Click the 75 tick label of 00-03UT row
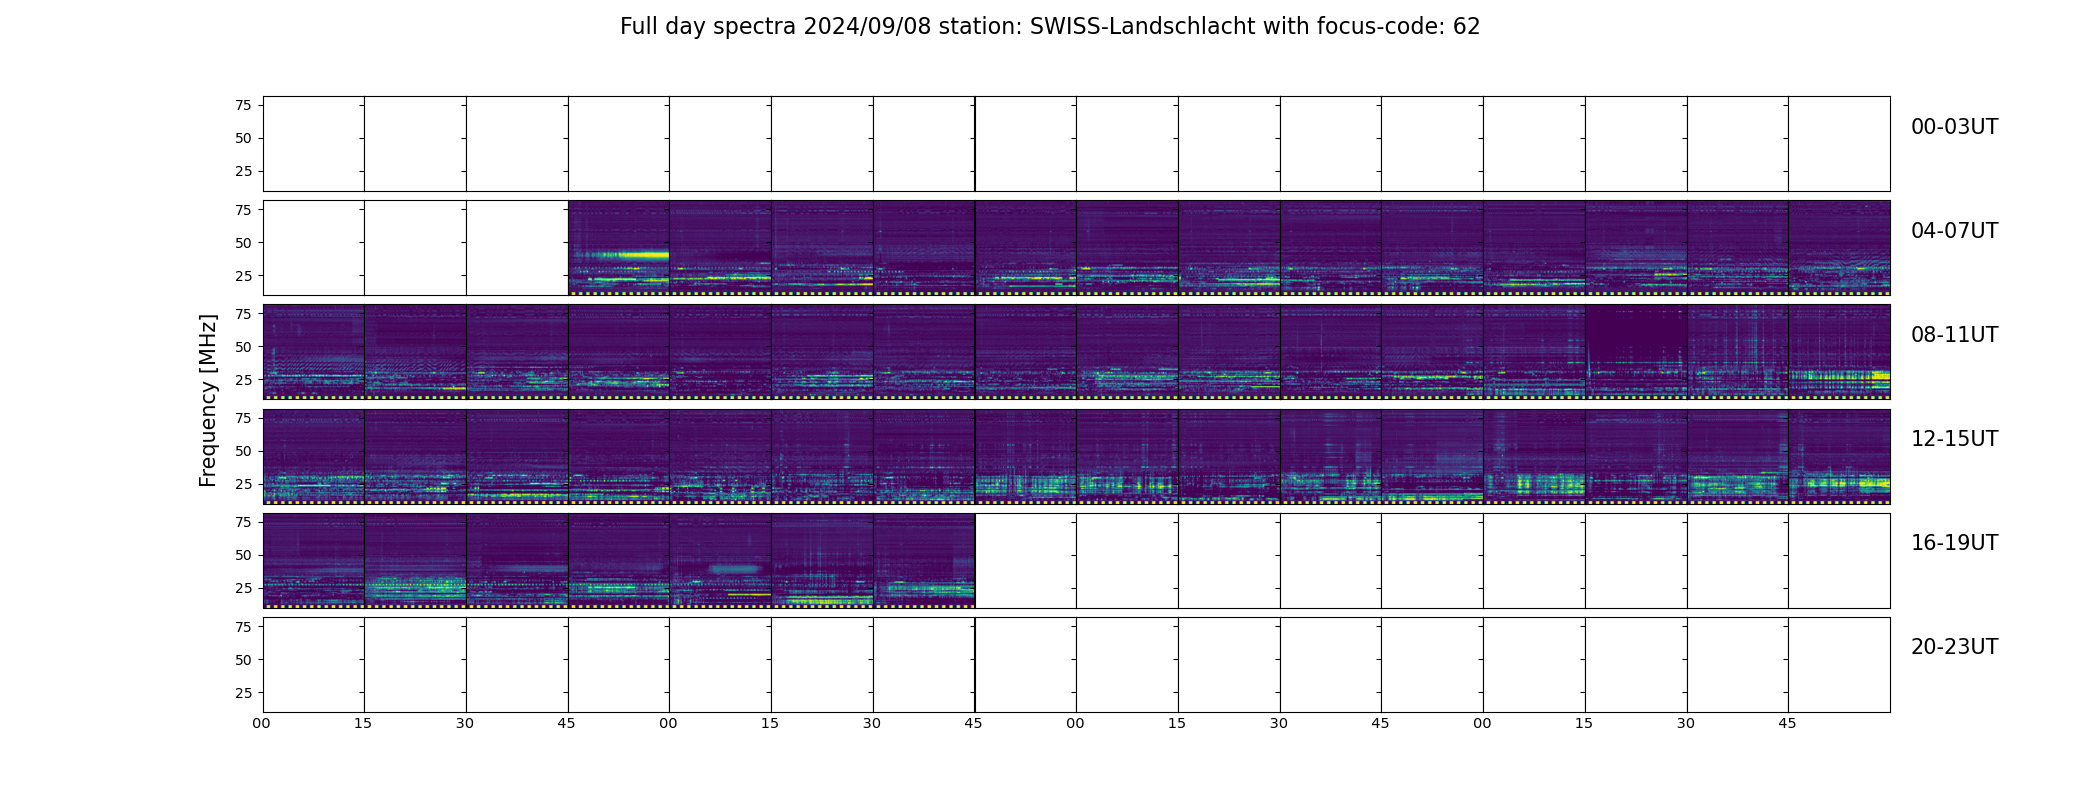This screenshot has width=2100, height=800. click(x=243, y=105)
